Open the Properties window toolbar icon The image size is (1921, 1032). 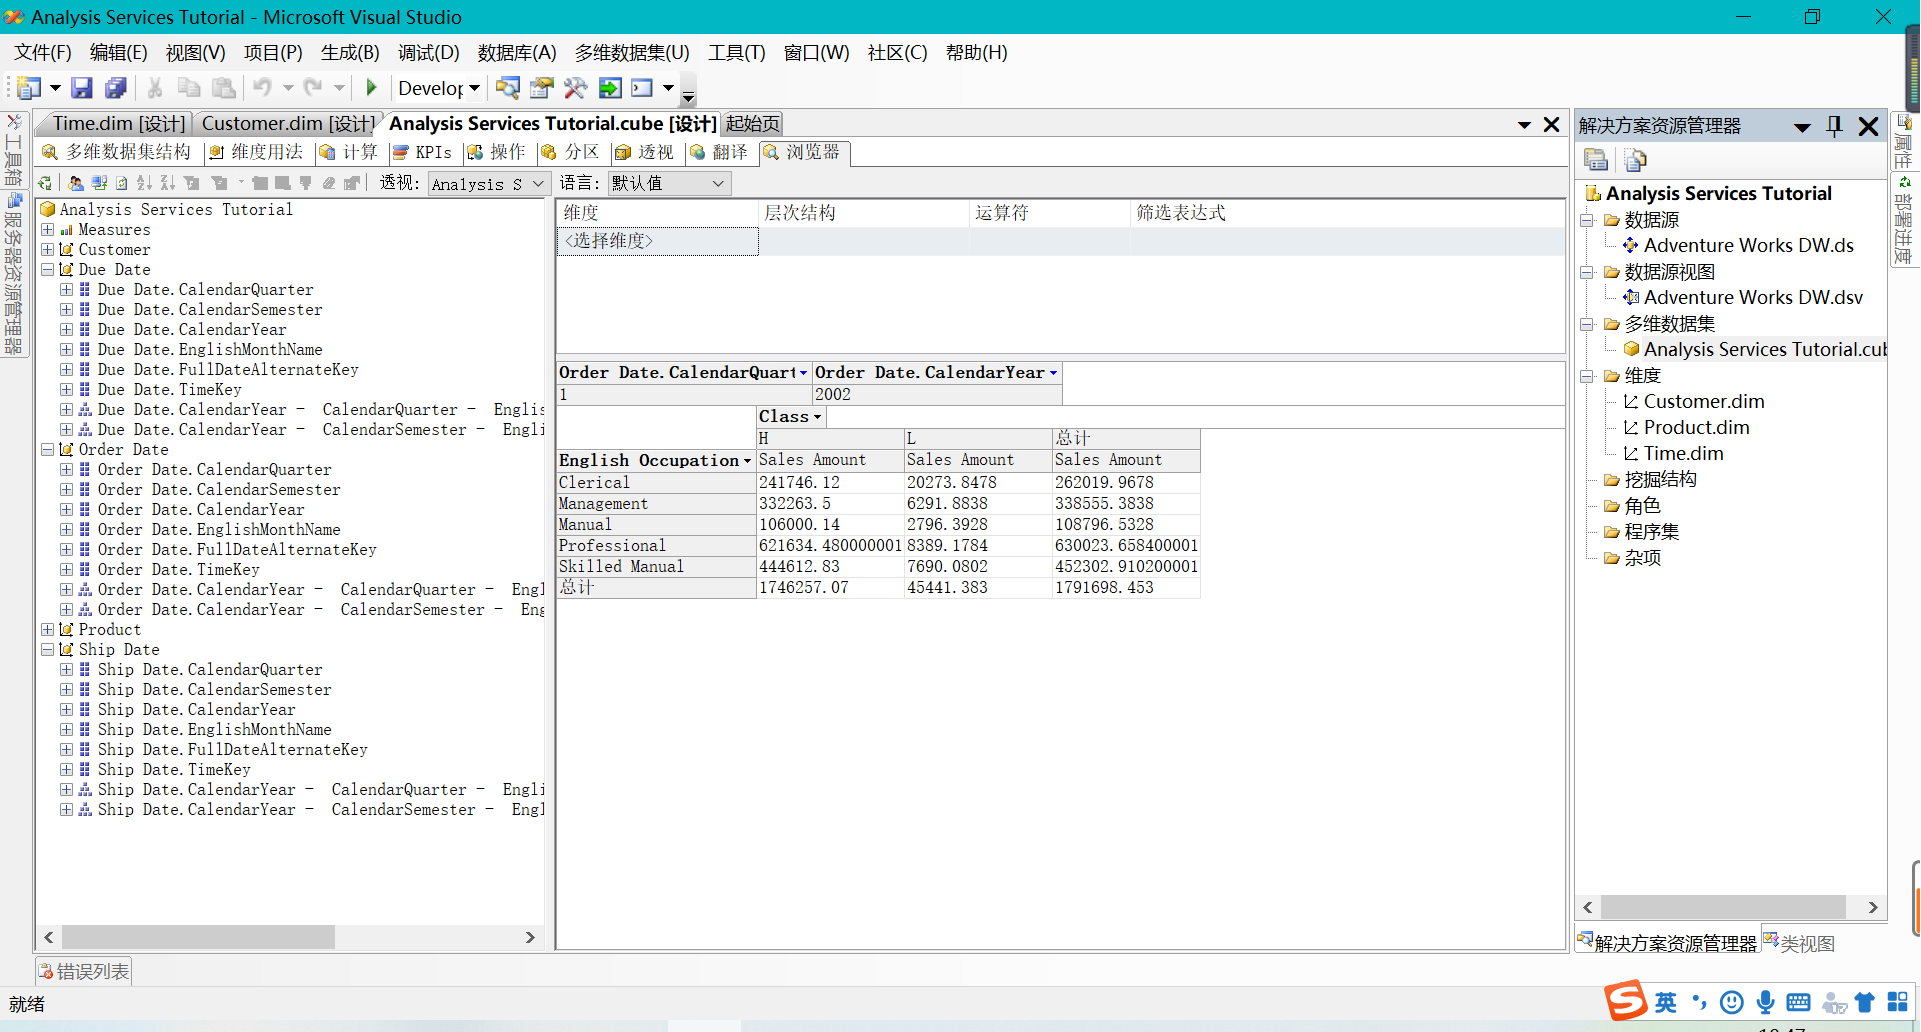pyautogui.click(x=541, y=88)
